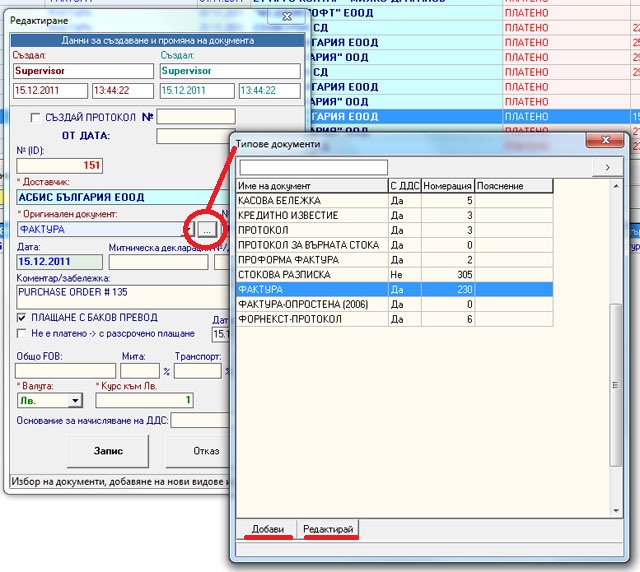Image resolution: width=640 pixels, height=572 pixels.
Task: Select the СТОКОВА РАЗПИСКА row
Action: (x=395, y=274)
